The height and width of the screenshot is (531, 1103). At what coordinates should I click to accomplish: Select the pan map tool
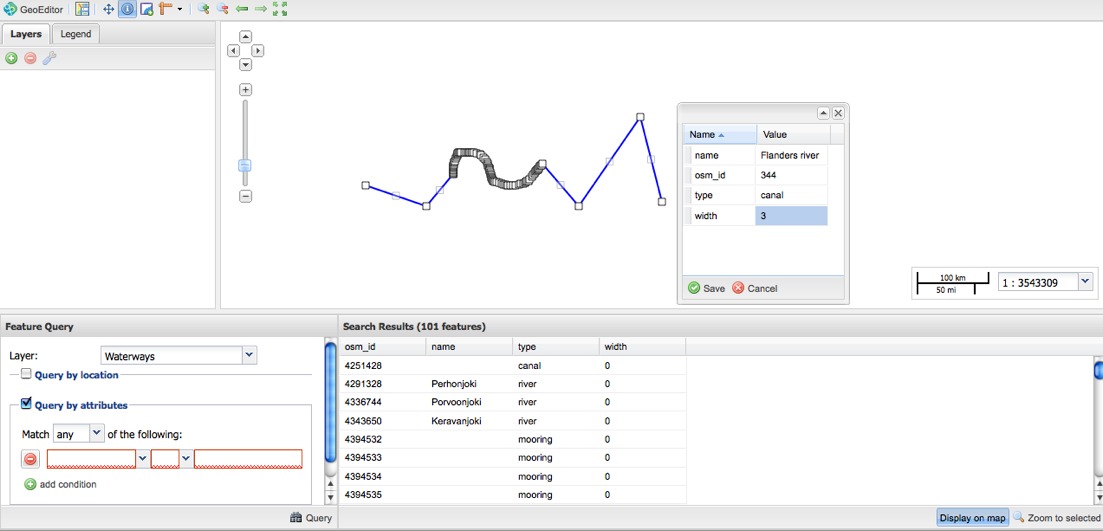click(x=108, y=9)
